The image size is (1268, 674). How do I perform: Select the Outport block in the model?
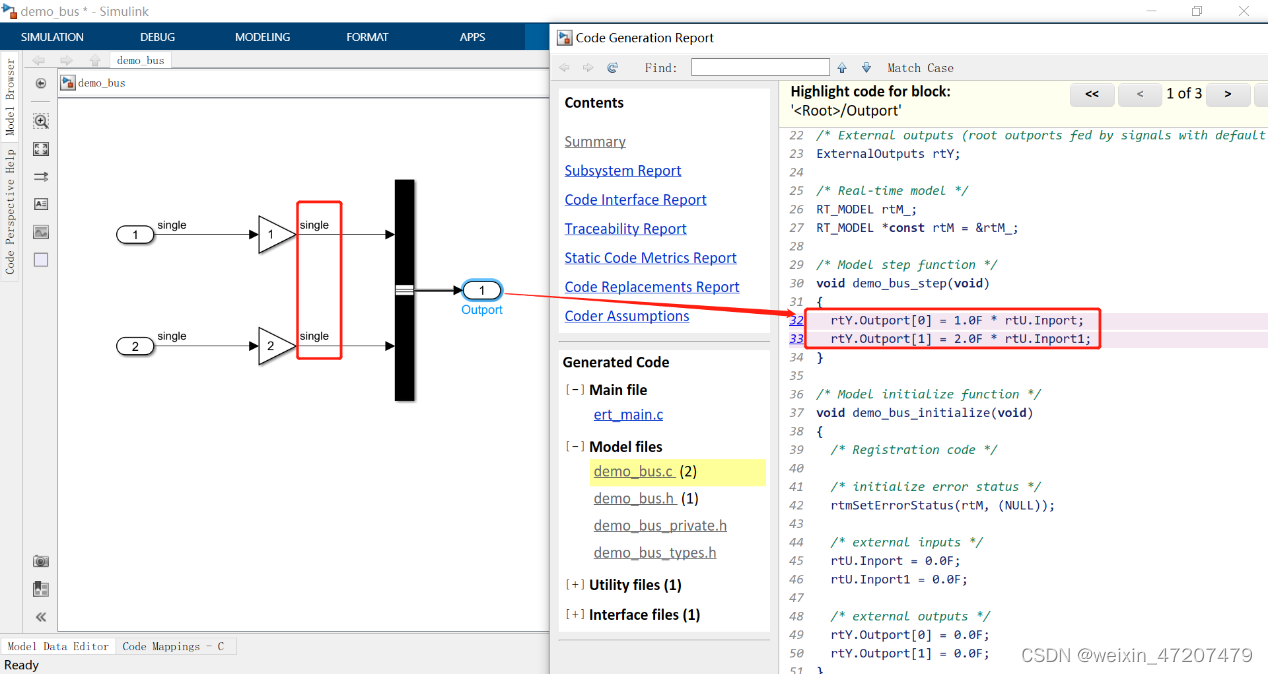pyautogui.click(x=482, y=290)
